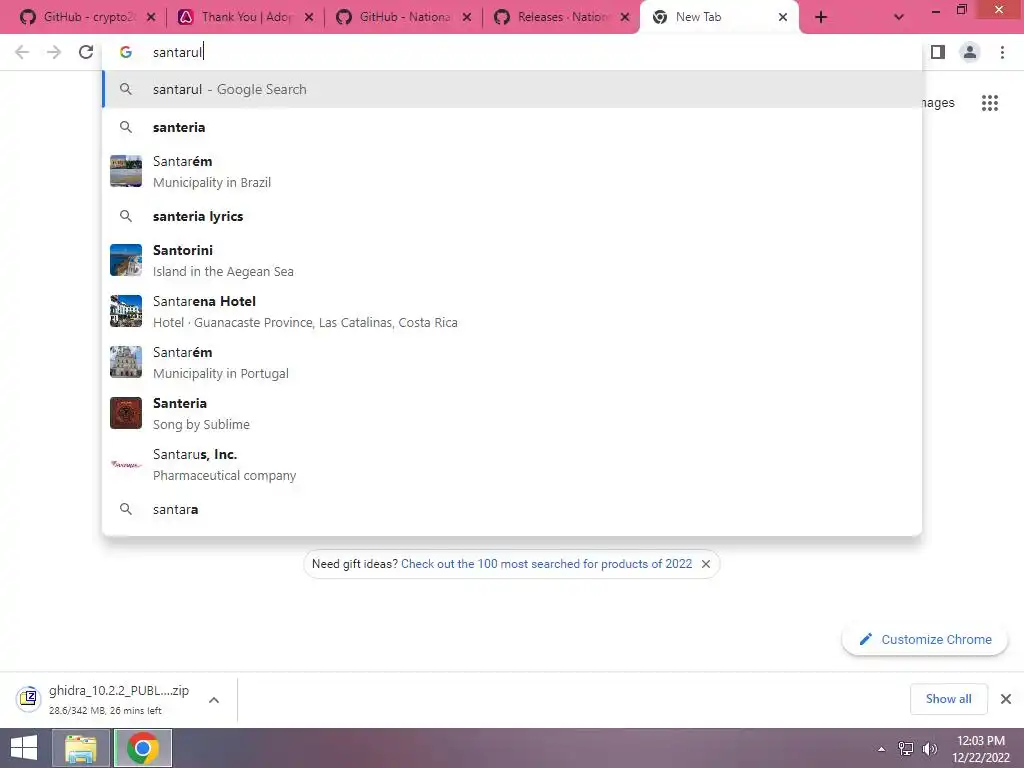Image resolution: width=1024 pixels, height=768 pixels.
Task: Click network tray icon
Action: (906, 749)
